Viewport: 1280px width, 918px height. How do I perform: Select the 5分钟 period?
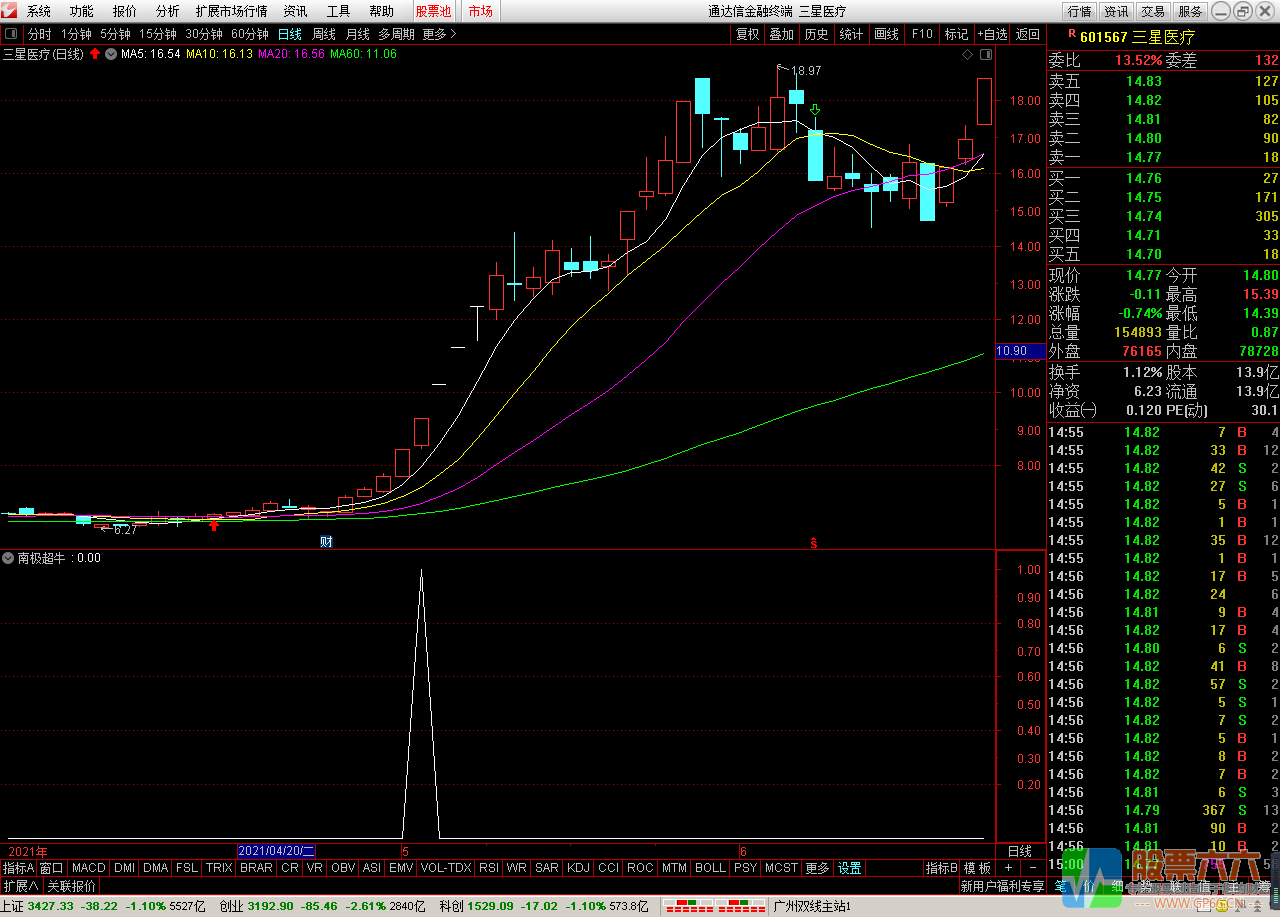[x=116, y=34]
